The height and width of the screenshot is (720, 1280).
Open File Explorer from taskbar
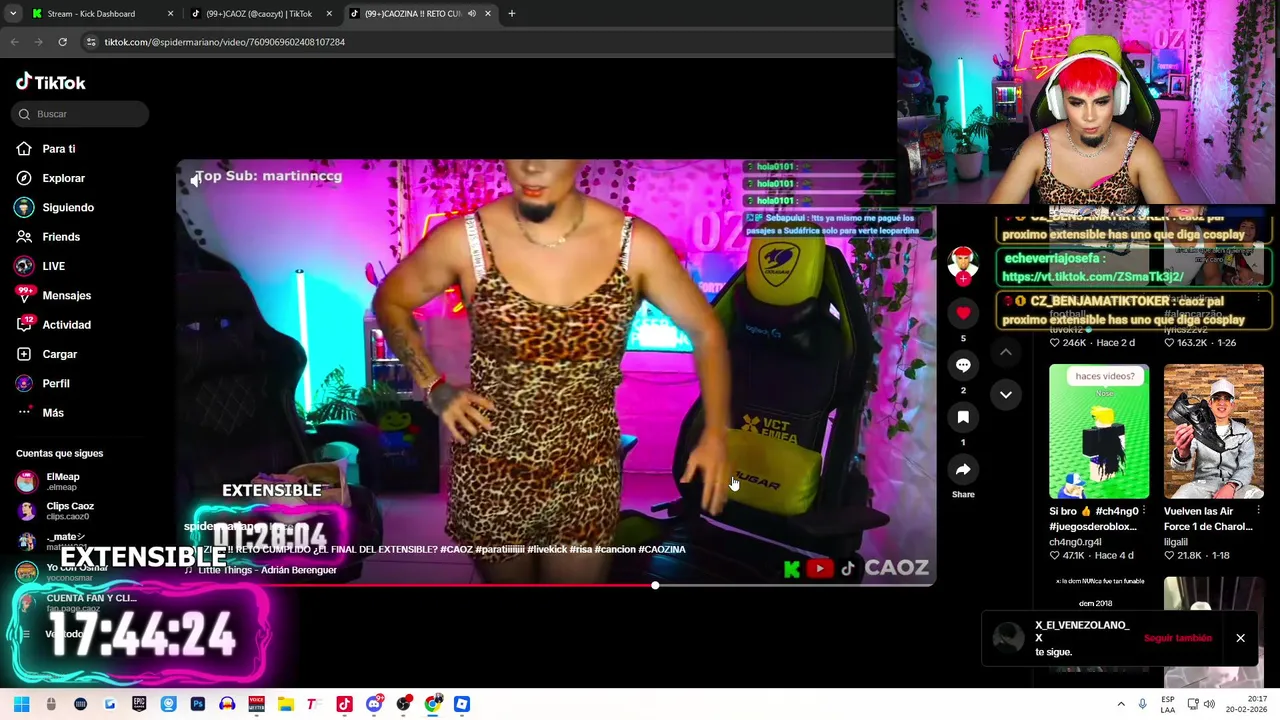(x=285, y=704)
